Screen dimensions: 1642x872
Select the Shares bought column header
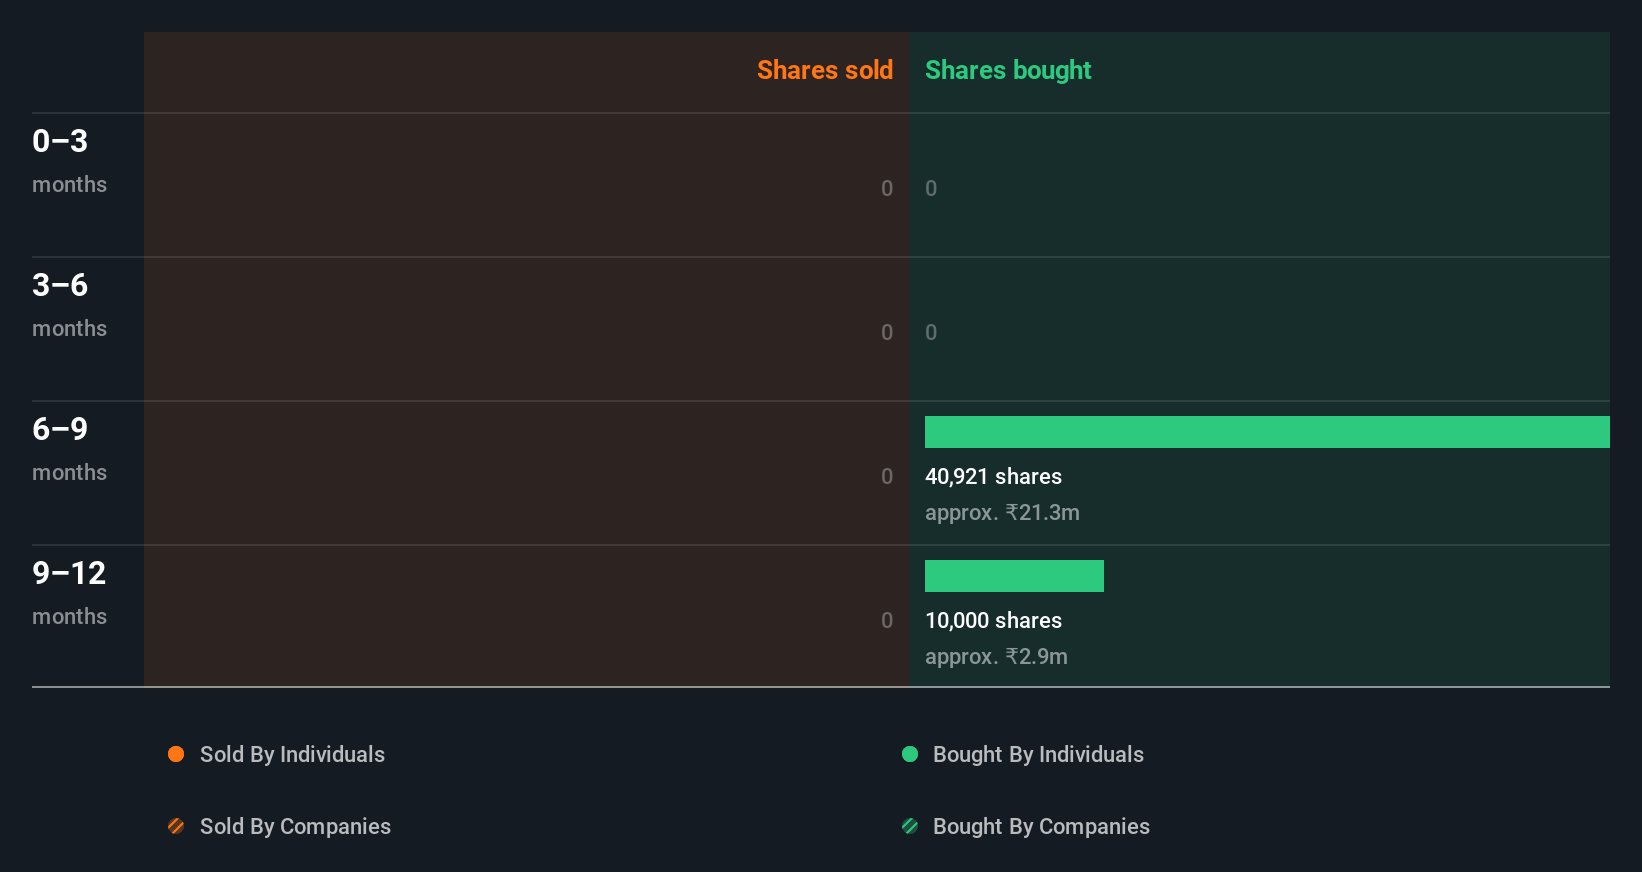coord(1008,70)
